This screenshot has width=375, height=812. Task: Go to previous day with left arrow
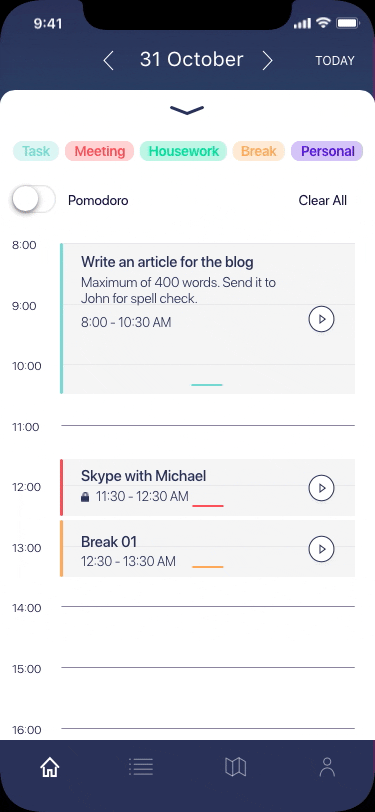coord(108,61)
